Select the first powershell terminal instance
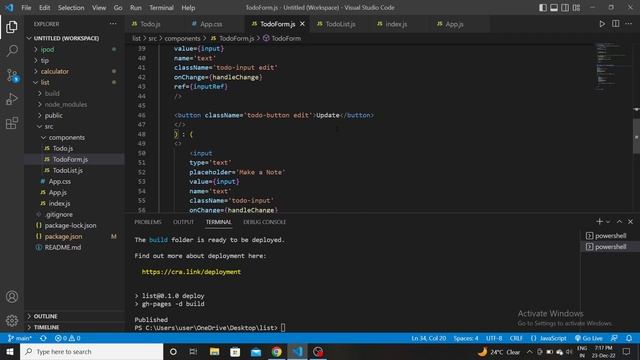Viewport: 640px width, 360px height. [606, 236]
